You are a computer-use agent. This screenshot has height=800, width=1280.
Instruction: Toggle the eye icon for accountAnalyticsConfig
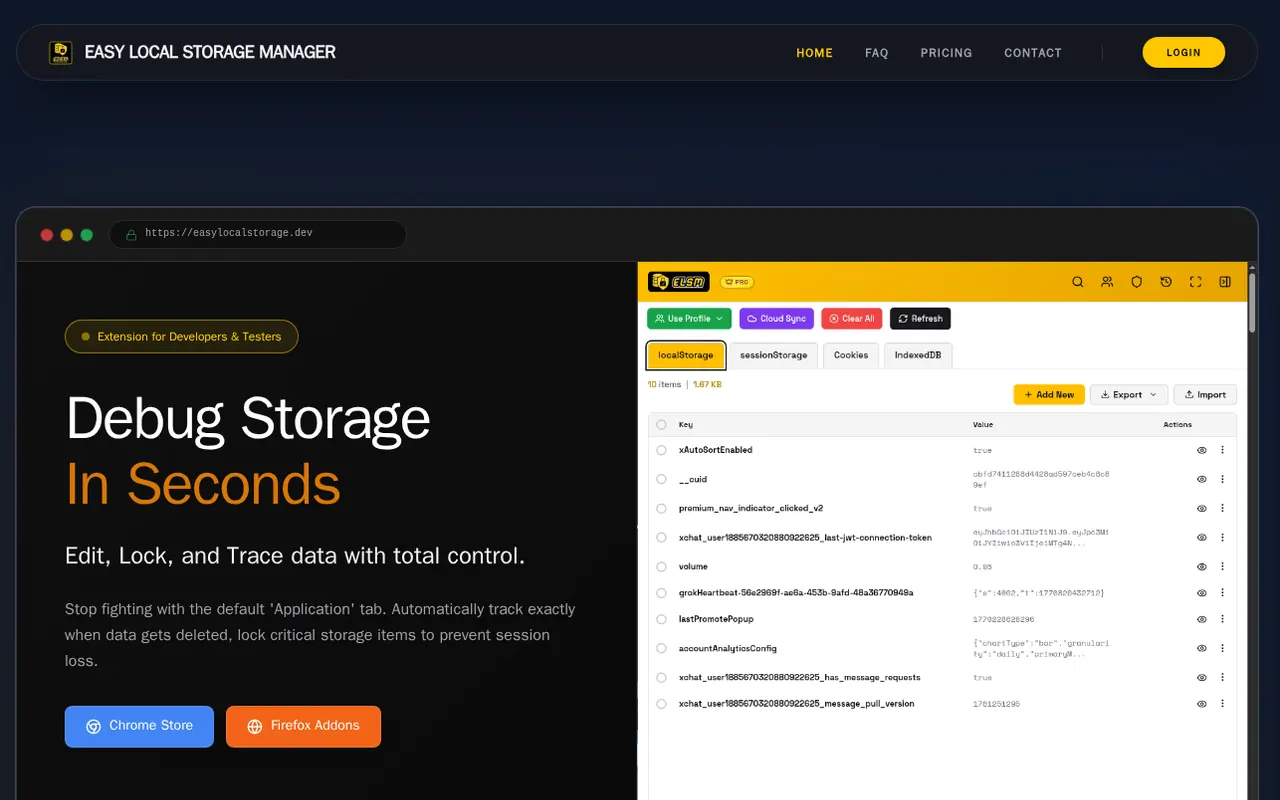pyautogui.click(x=1202, y=649)
